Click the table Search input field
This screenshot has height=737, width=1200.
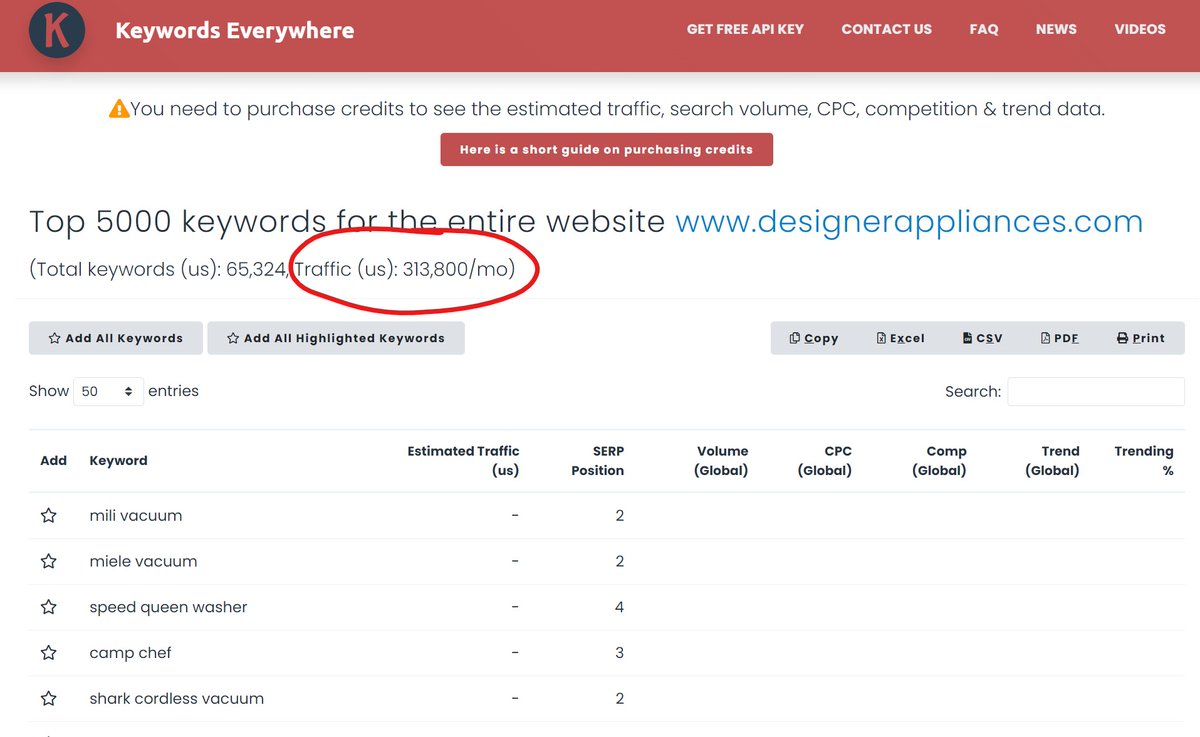pyautogui.click(x=1096, y=392)
